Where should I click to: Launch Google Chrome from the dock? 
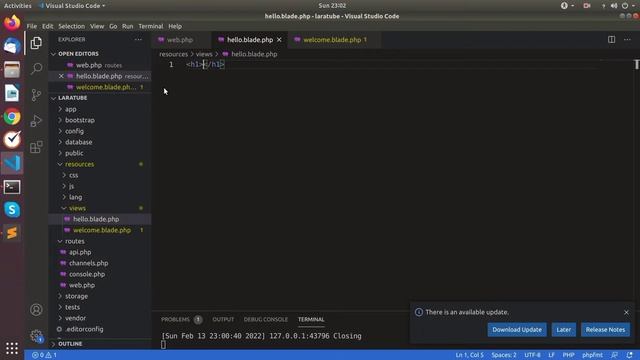(x=12, y=117)
